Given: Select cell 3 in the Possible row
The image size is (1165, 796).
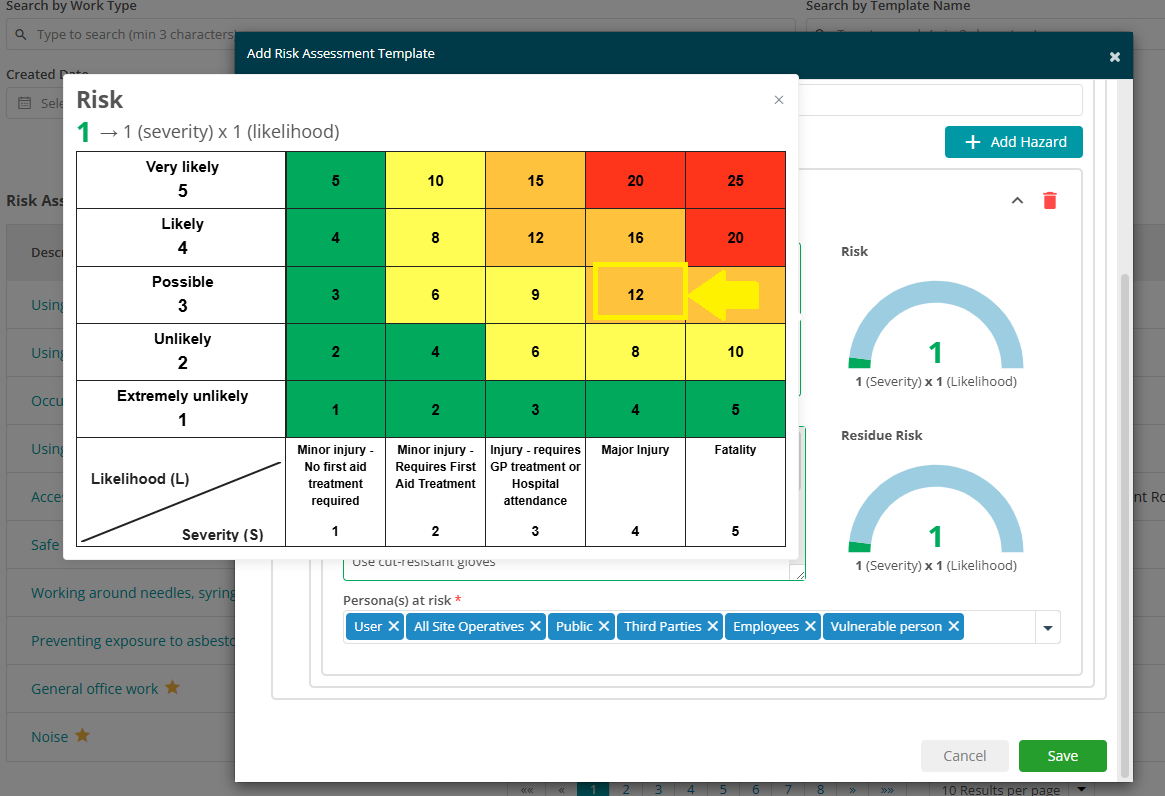Looking at the screenshot, I should [x=335, y=295].
